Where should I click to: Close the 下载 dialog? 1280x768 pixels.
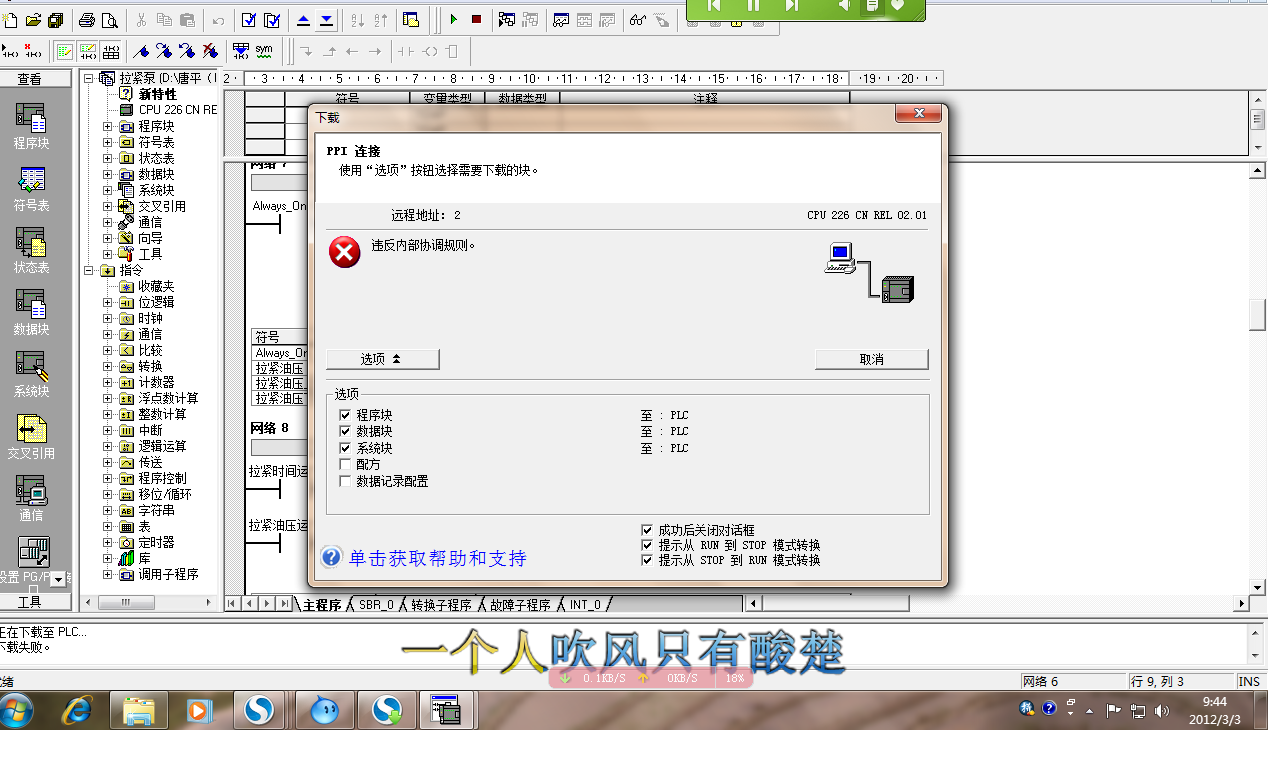coord(918,115)
